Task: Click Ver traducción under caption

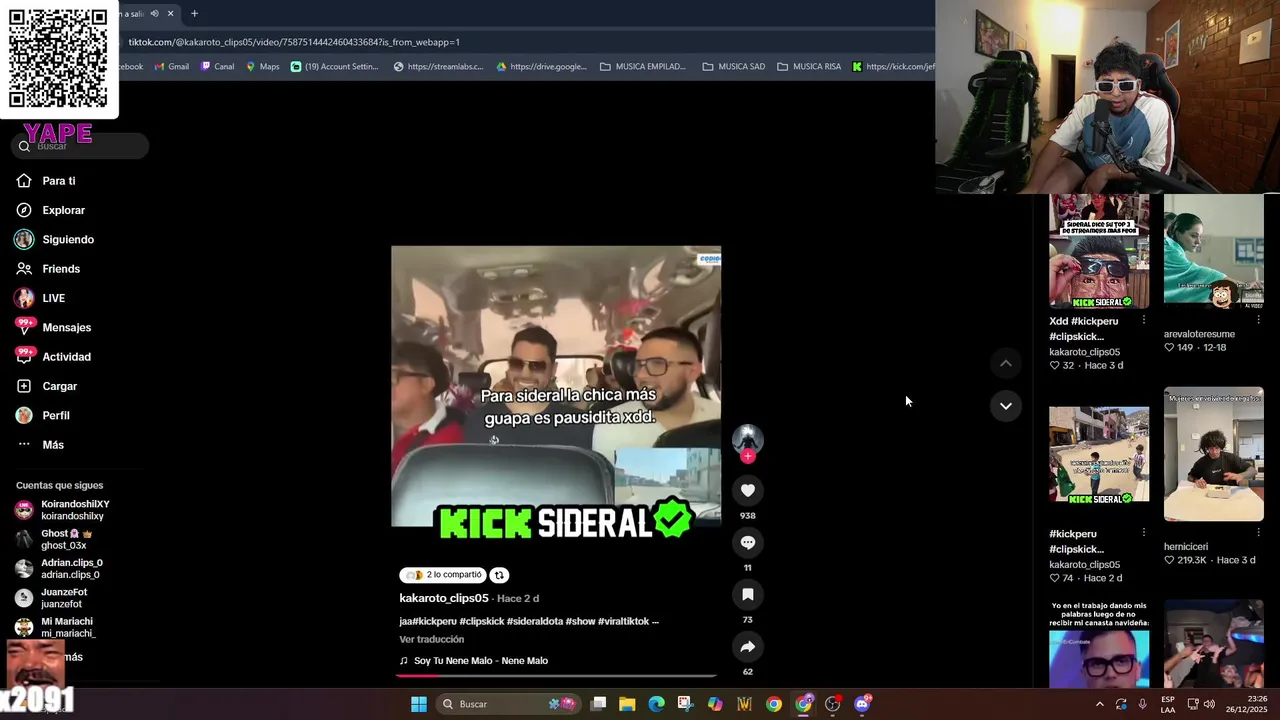Action: tap(431, 639)
